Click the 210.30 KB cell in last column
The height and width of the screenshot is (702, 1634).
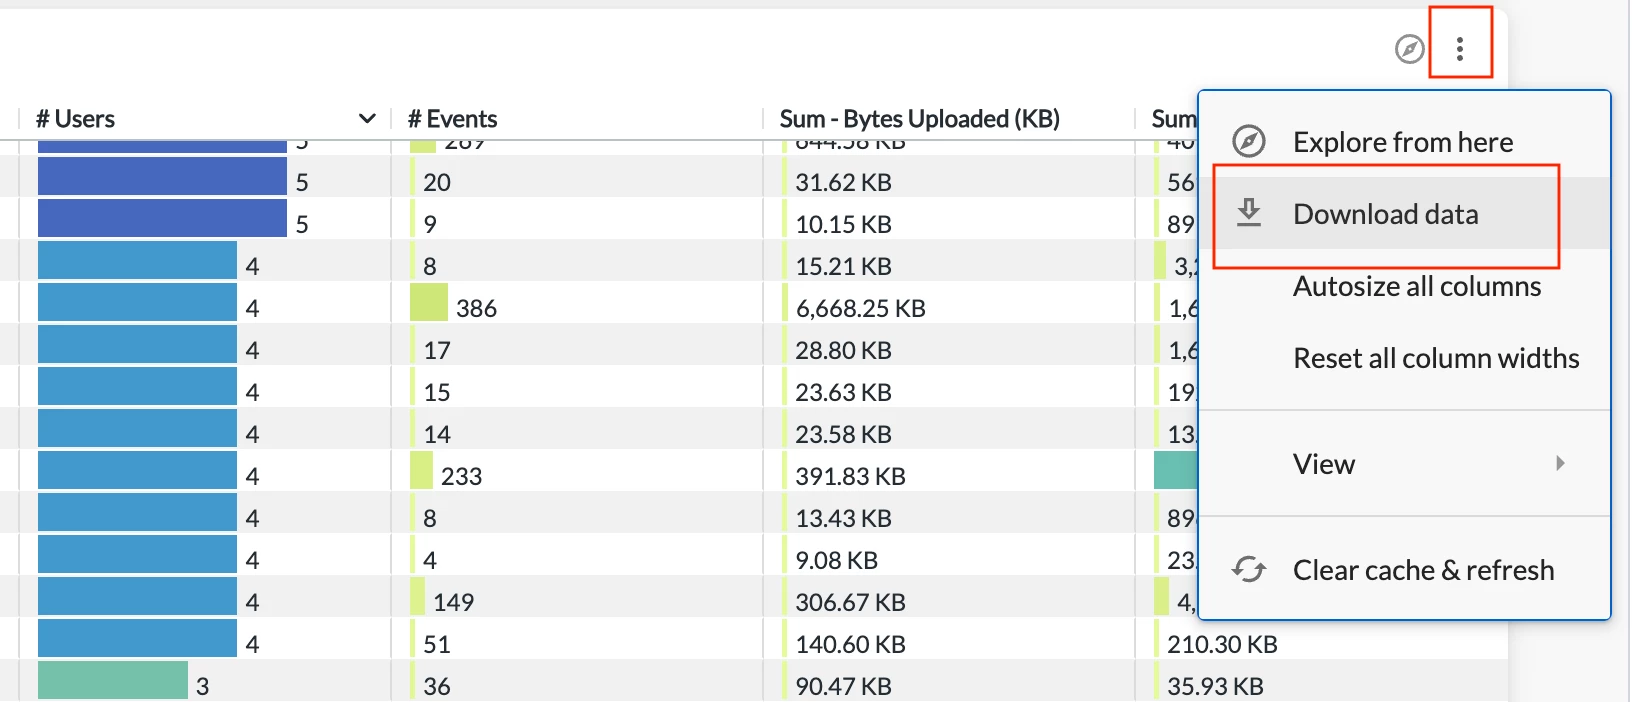pos(1222,644)
